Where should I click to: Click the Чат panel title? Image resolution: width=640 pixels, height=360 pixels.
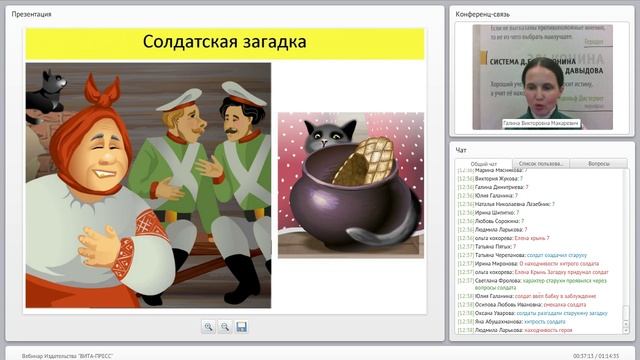(x=461, y=150)
